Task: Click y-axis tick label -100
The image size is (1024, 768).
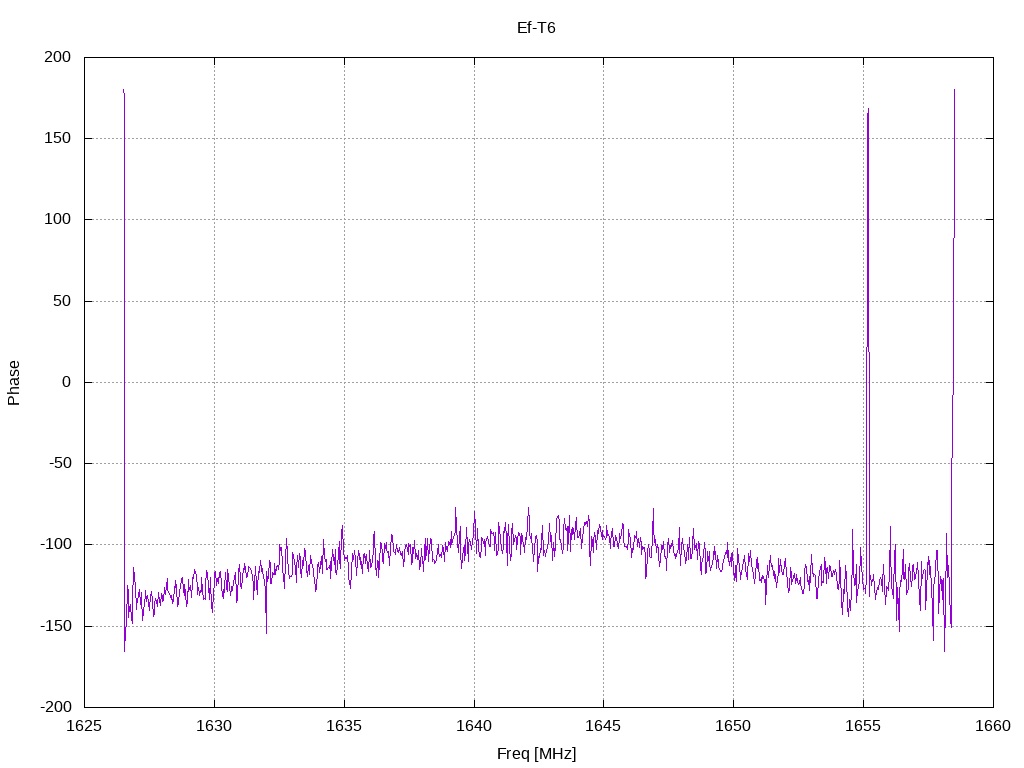Action: (x=56, y=544)
